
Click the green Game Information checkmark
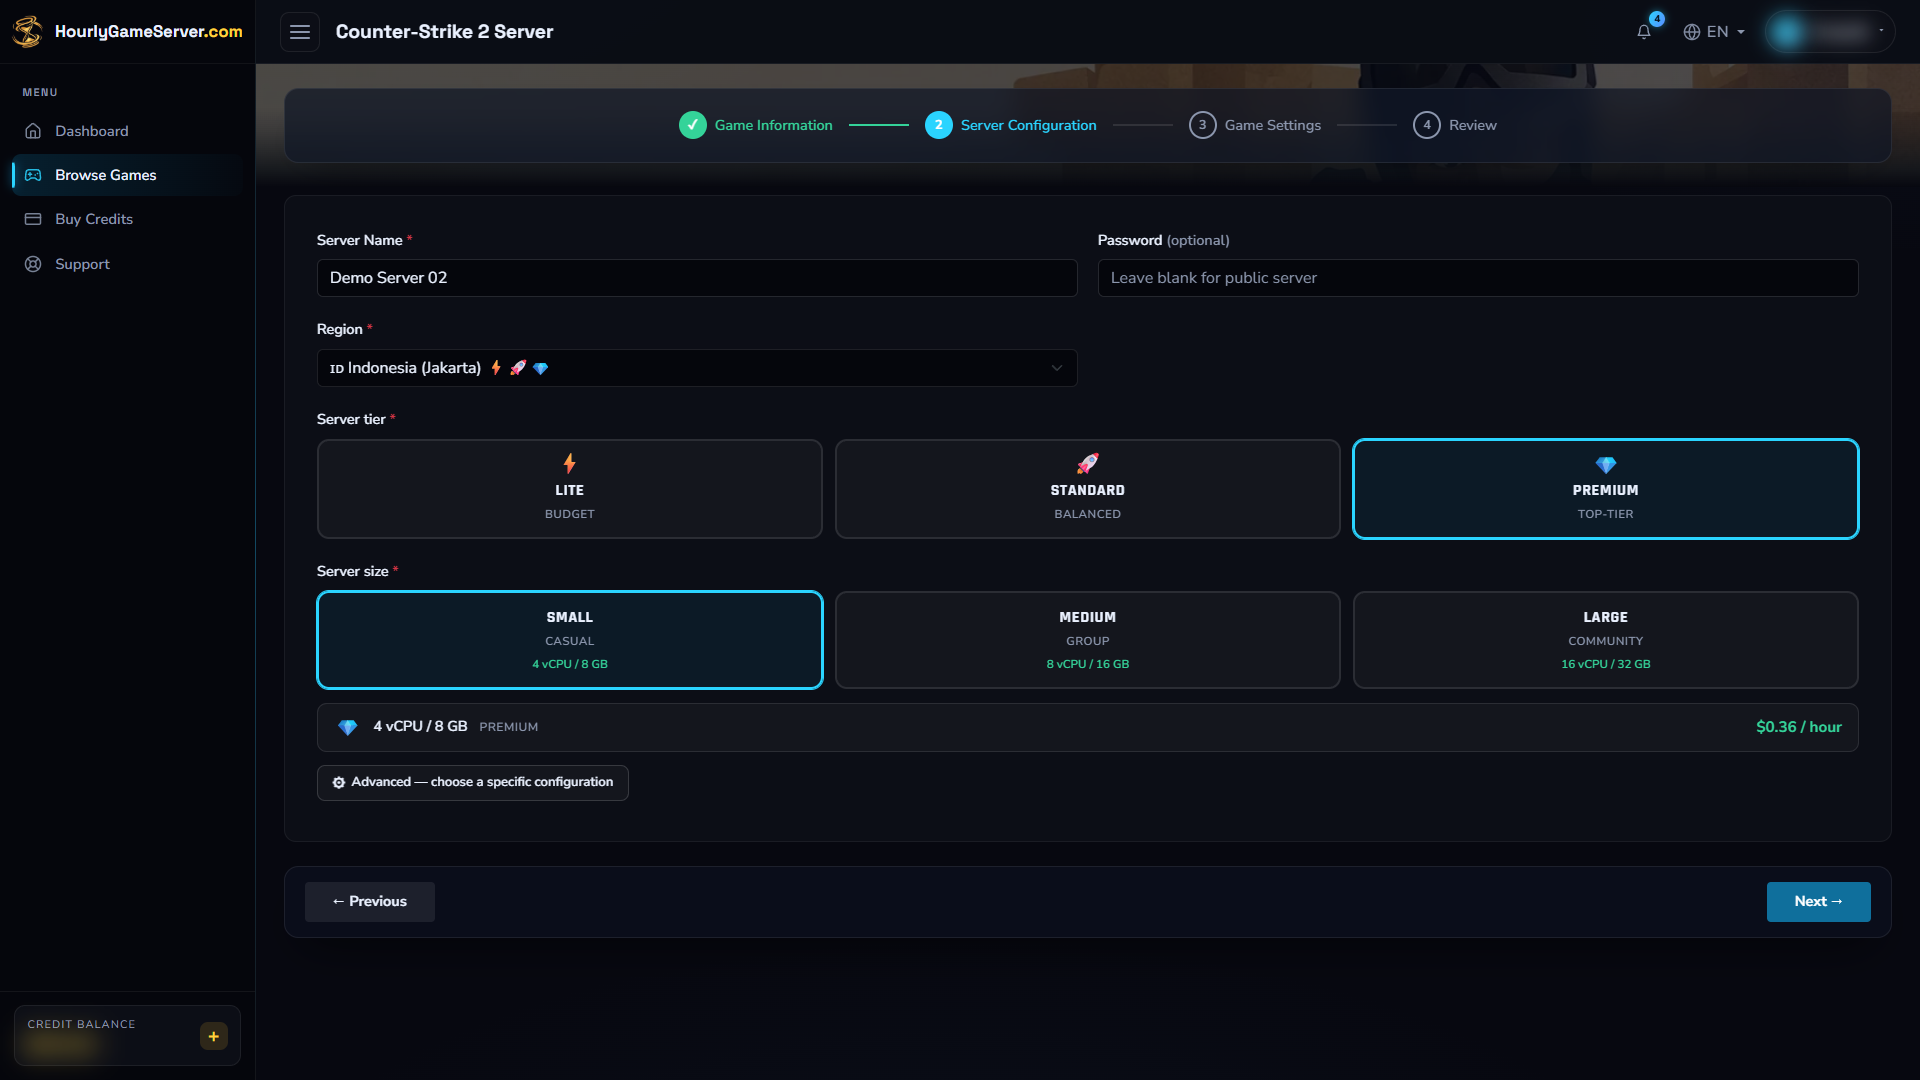(693, 125)
